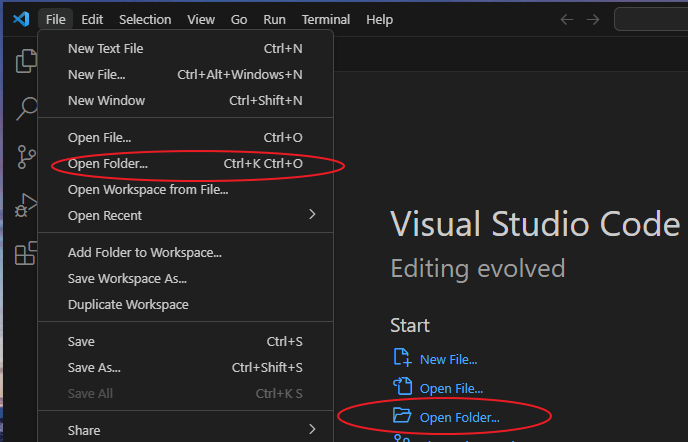This screenshot has width=688, height=442.
Task: Open the Extensions view
Action: [26, 253]
